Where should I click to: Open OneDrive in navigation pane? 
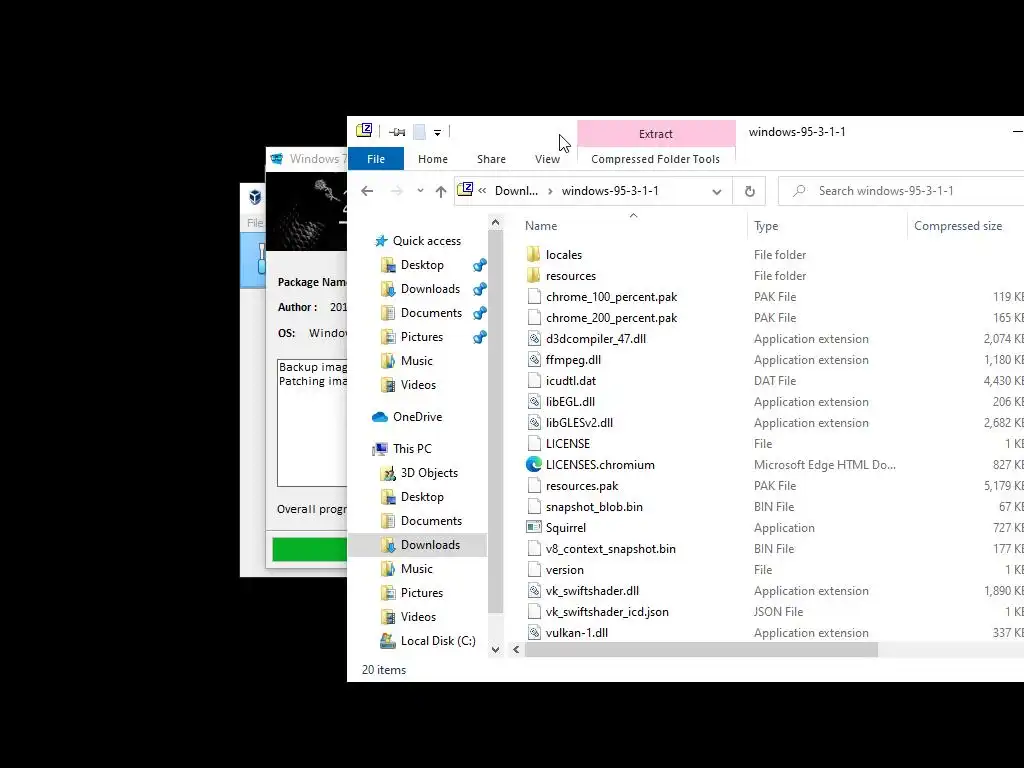click(417, 417)
